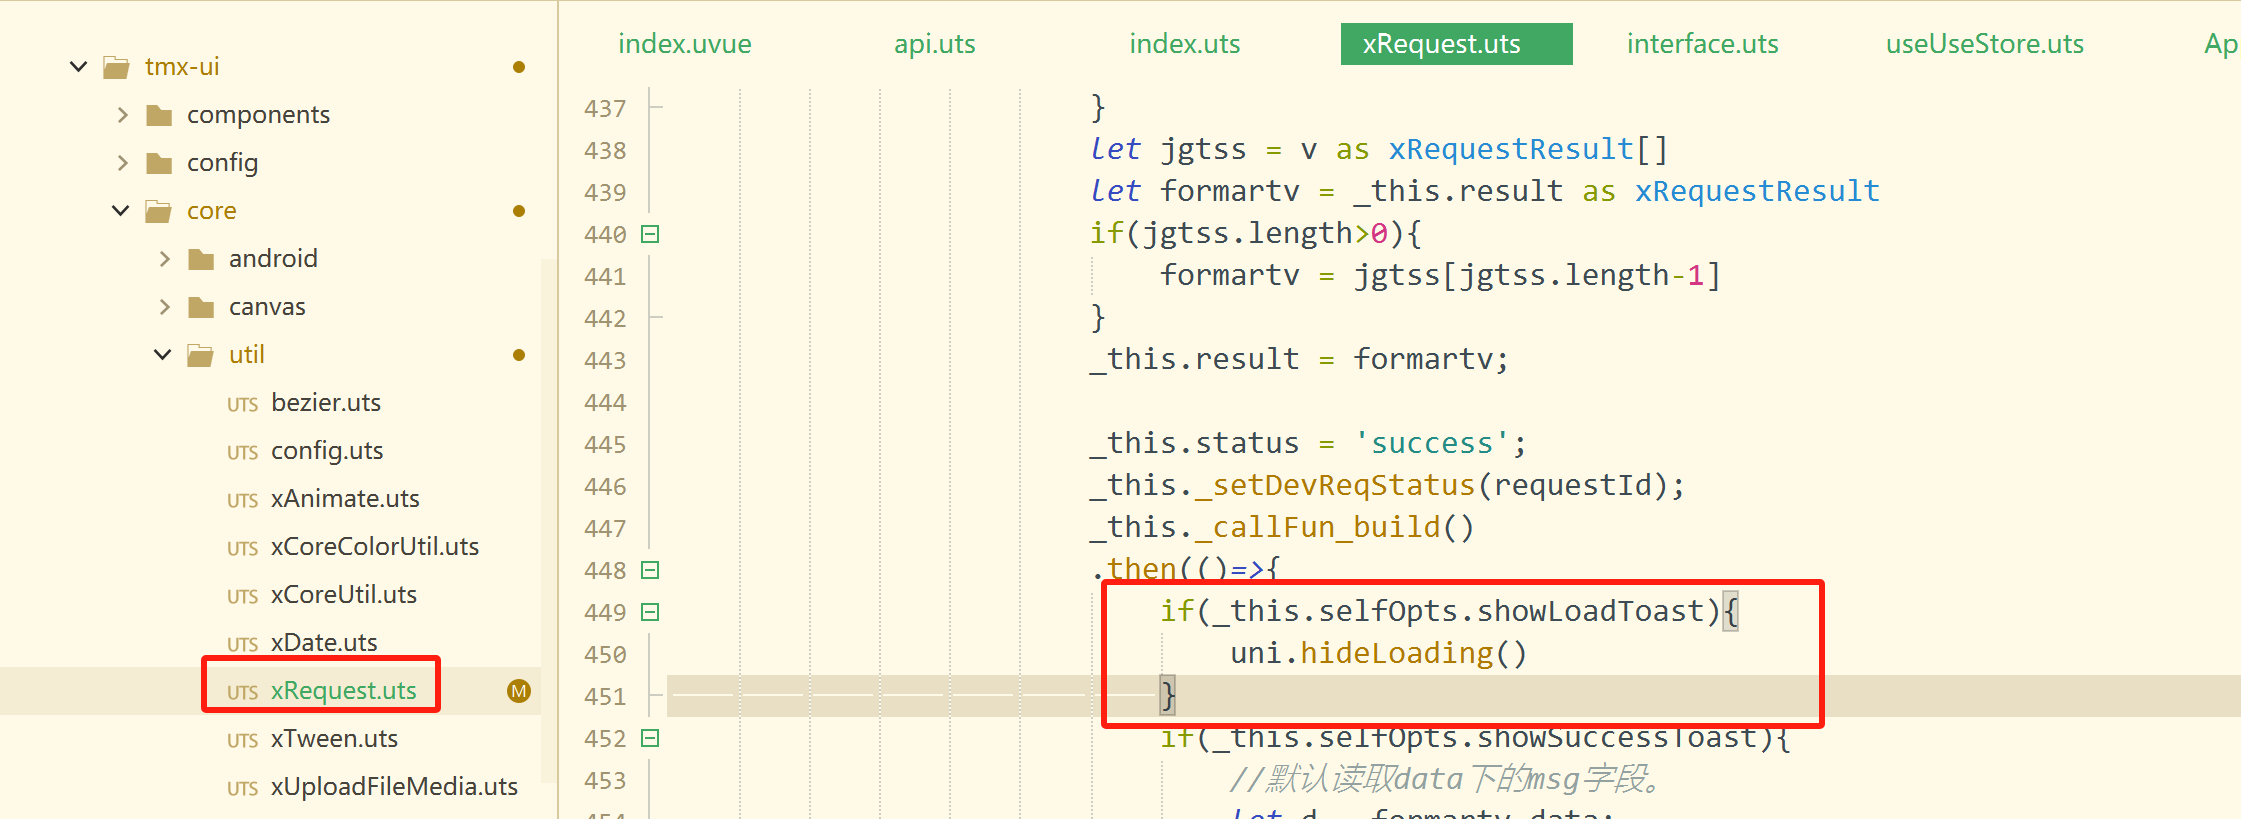Click the UTS icon beside xDate.uts
Viewport: 2241px width, 819px height.
pyautogui.click(x=242, y=644)
